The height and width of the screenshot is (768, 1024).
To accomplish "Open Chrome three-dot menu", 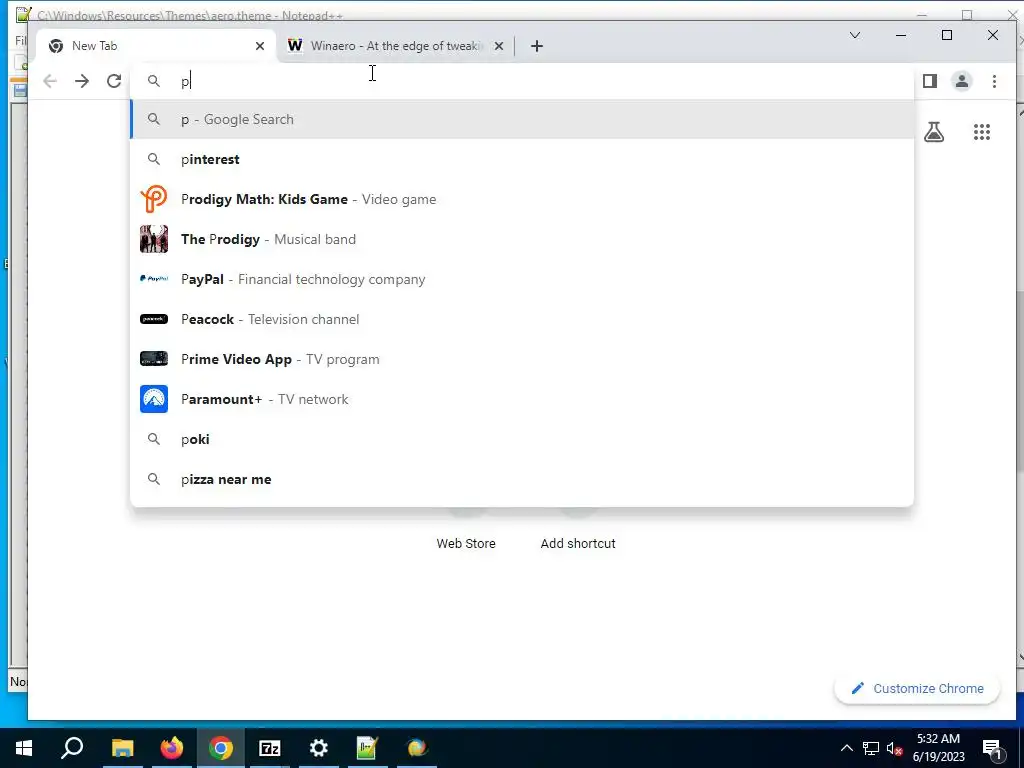I will pyautogui.click(x=994, y=81).
